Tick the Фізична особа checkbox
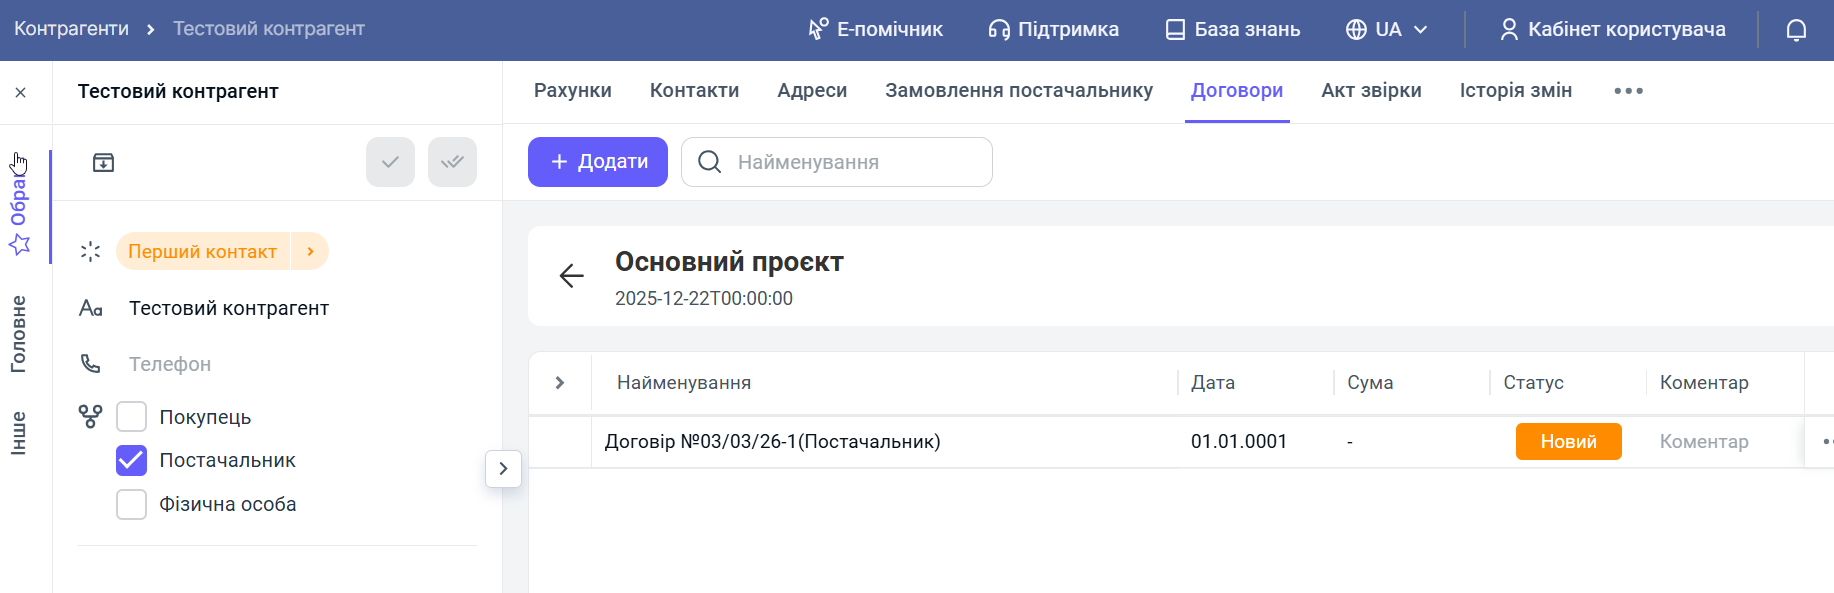This screenshot has width=1834, height=593. pos(132,504)
